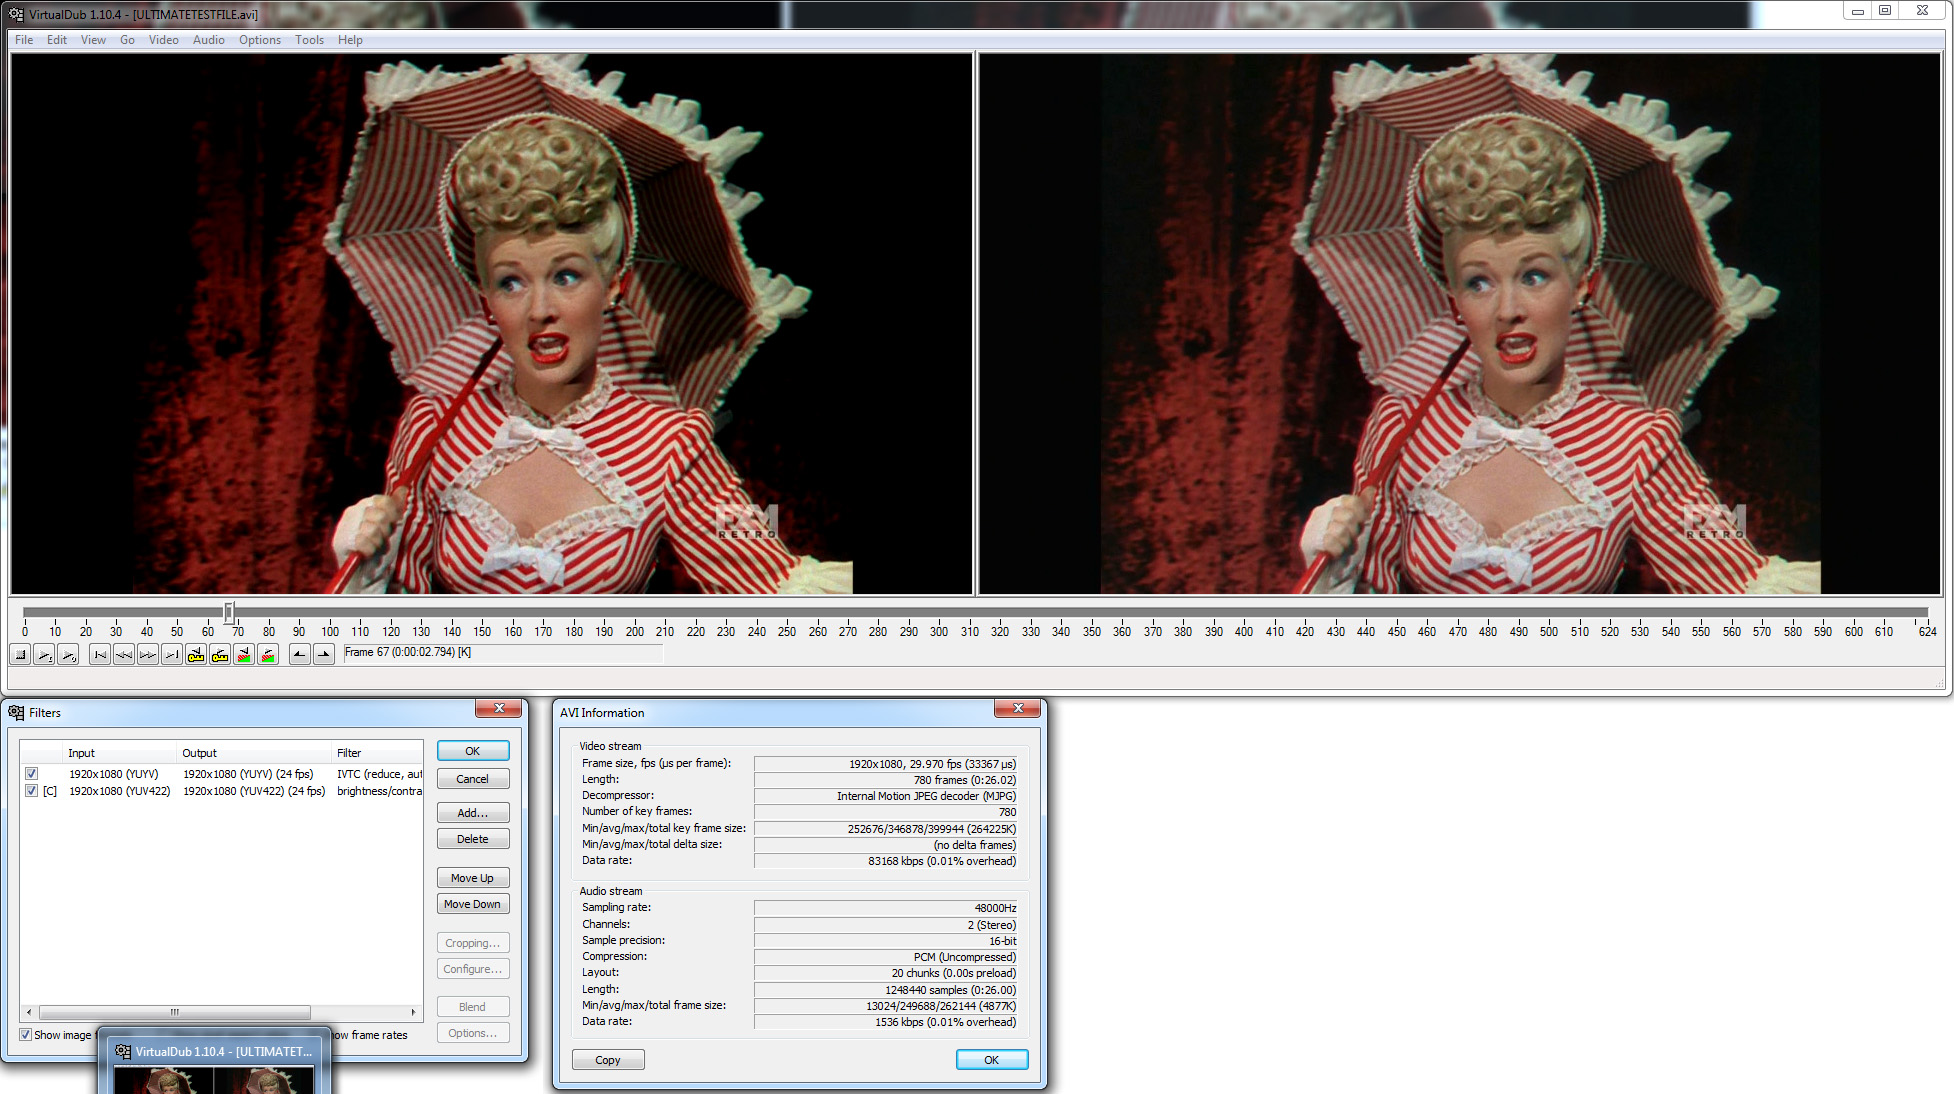The width and height of the screenshot is (1954, 1094).
Task: Click the Filters list horizontal scrollbar right arrow
Action: click(x=413, y=1012)
